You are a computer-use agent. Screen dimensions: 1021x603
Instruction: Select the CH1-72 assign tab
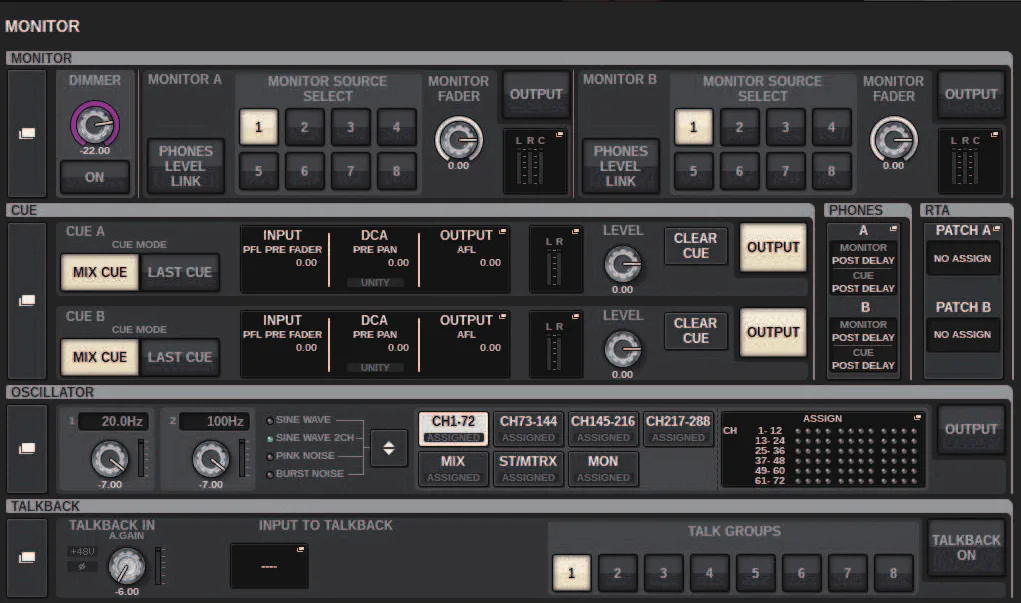point(453,428)
